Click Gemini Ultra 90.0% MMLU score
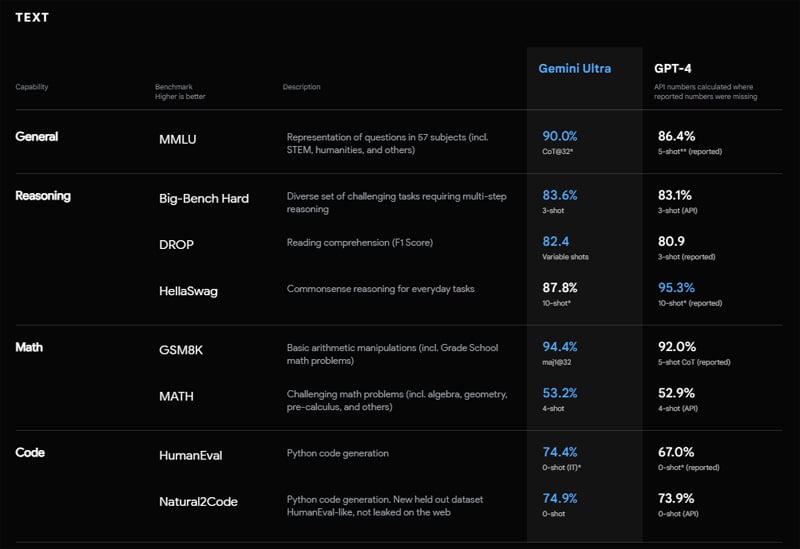Viewport: 800px width, 549px height. tap(560, 136)
